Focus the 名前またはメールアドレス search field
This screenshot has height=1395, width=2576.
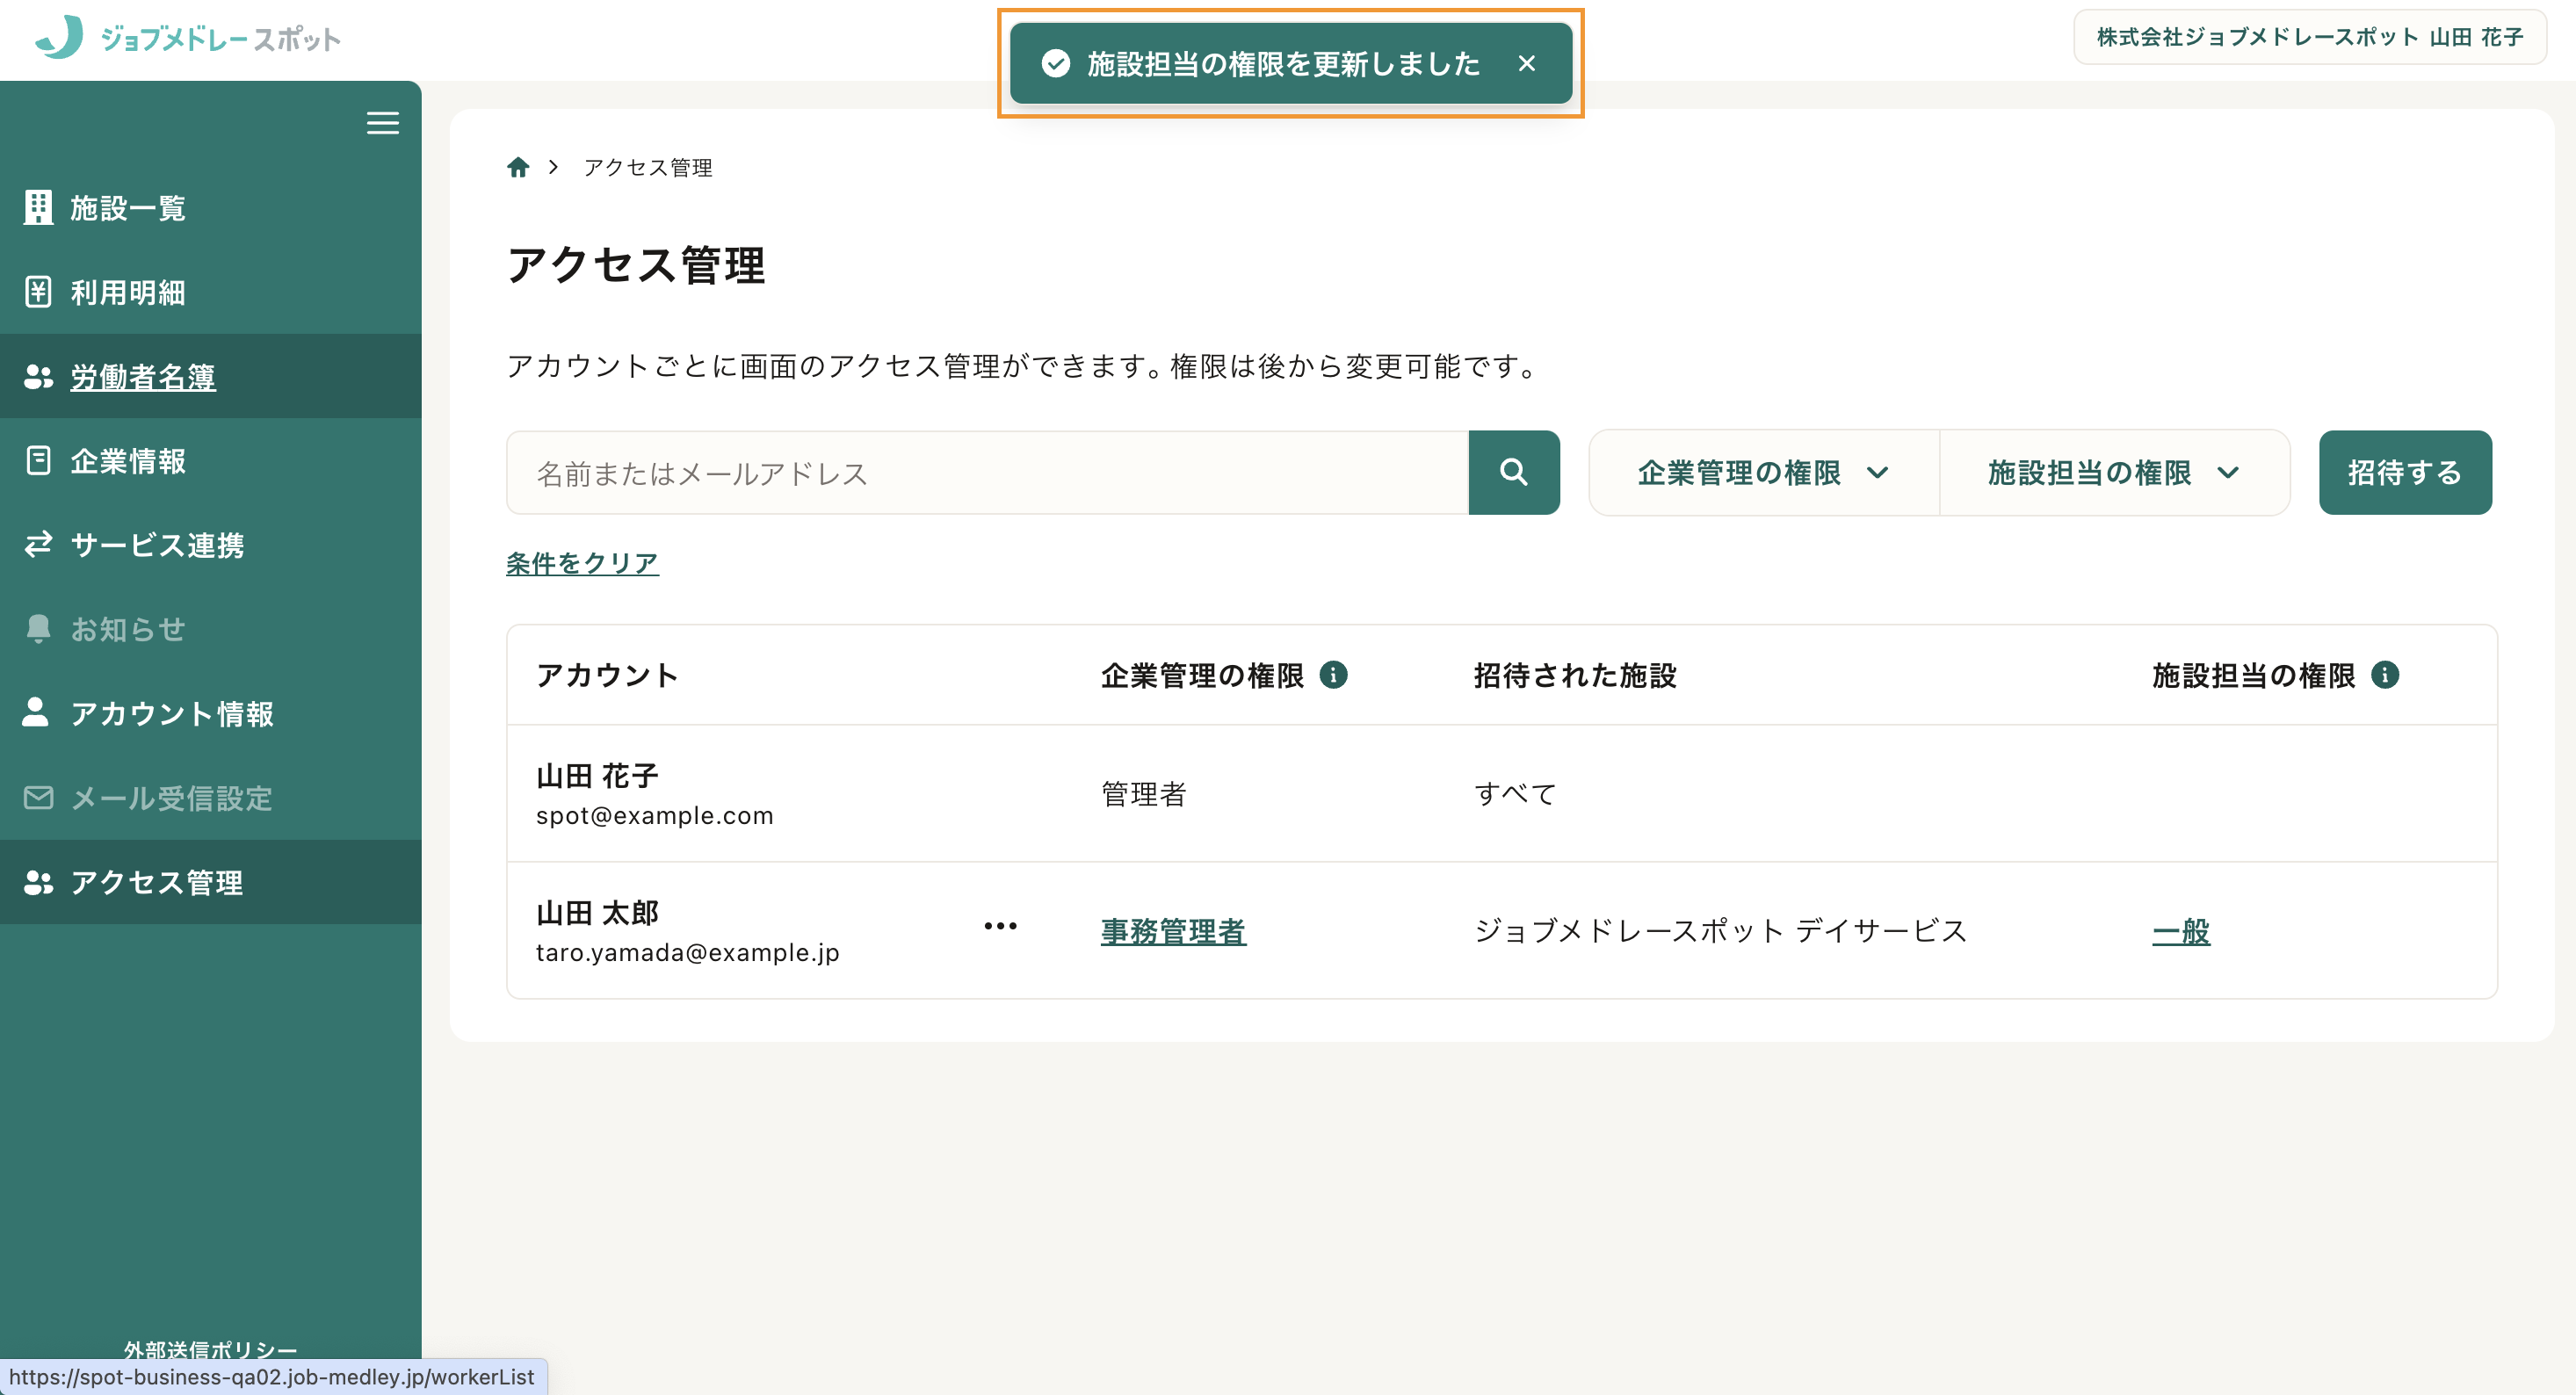pos(987,473)
